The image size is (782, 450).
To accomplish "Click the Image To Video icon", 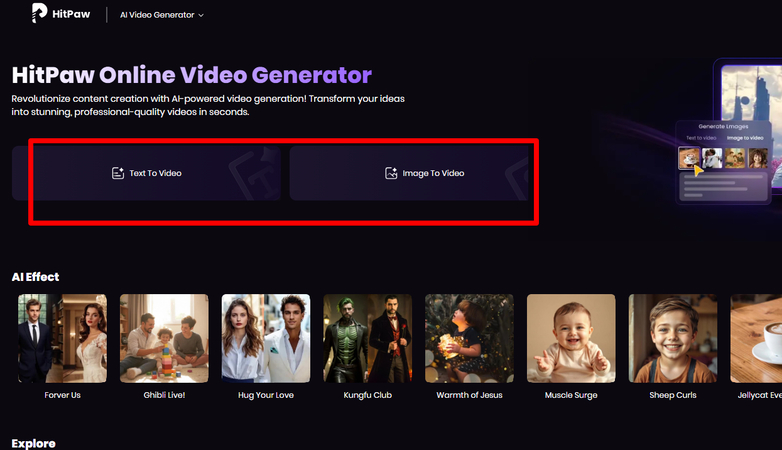I will (391, 173).
